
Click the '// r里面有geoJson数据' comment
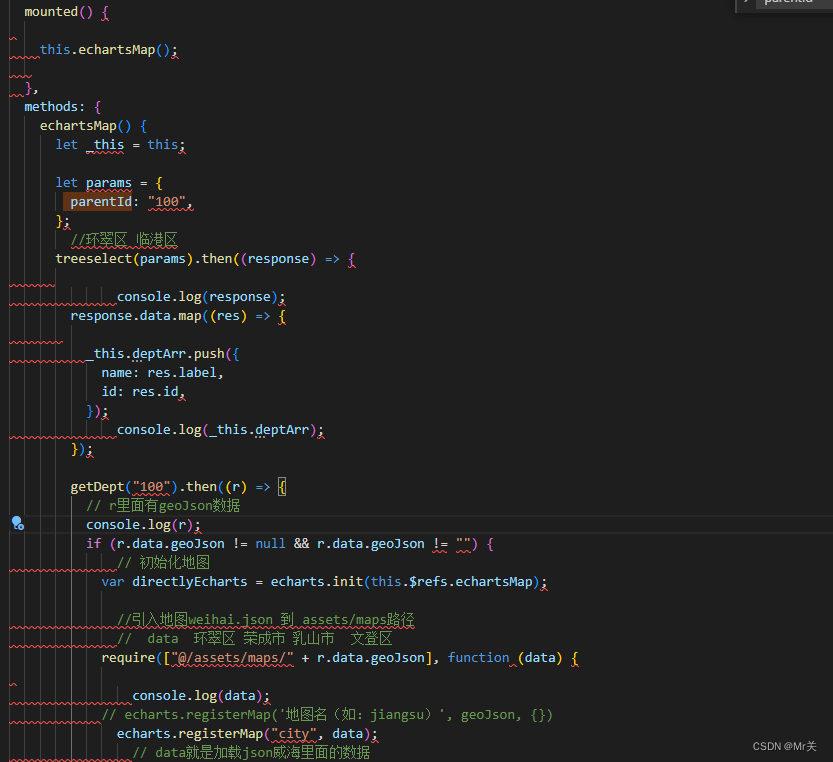coord(163,505)
